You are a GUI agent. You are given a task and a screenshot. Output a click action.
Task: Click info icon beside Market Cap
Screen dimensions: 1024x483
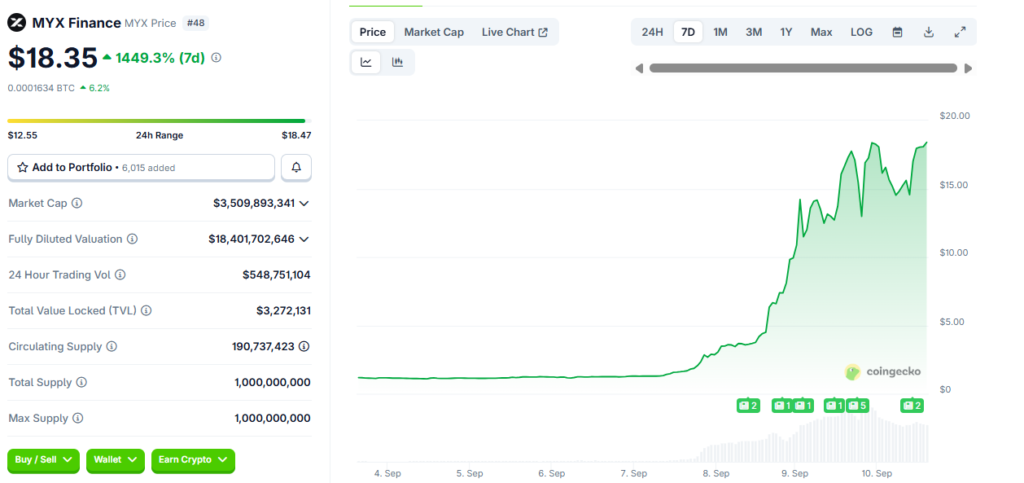tap(77, 204)
